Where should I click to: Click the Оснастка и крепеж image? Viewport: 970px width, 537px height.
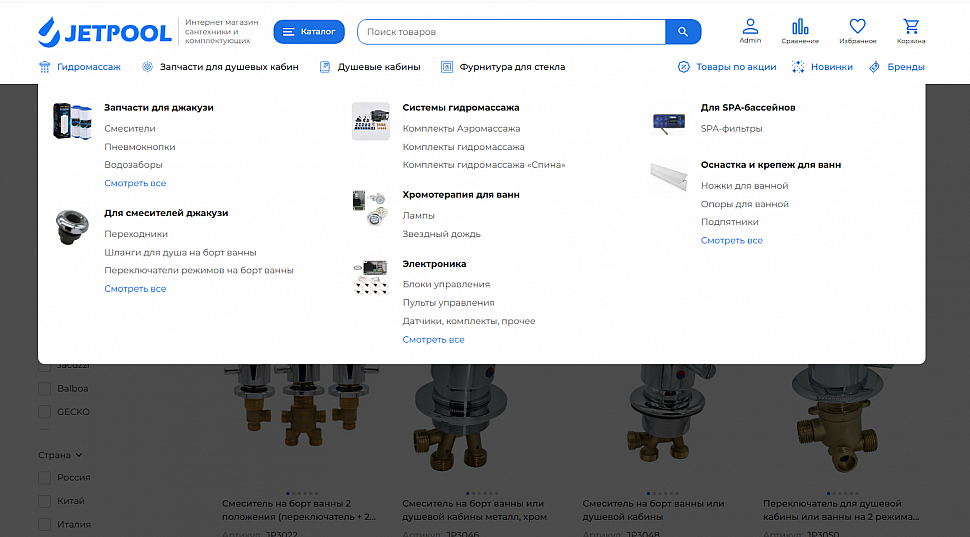point(669,176)
